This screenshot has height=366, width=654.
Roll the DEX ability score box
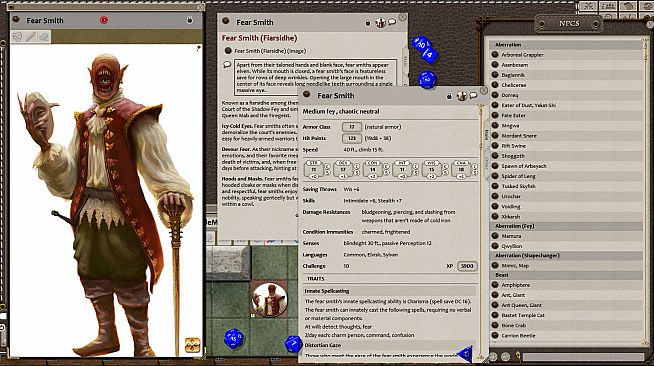click(343, 169)
